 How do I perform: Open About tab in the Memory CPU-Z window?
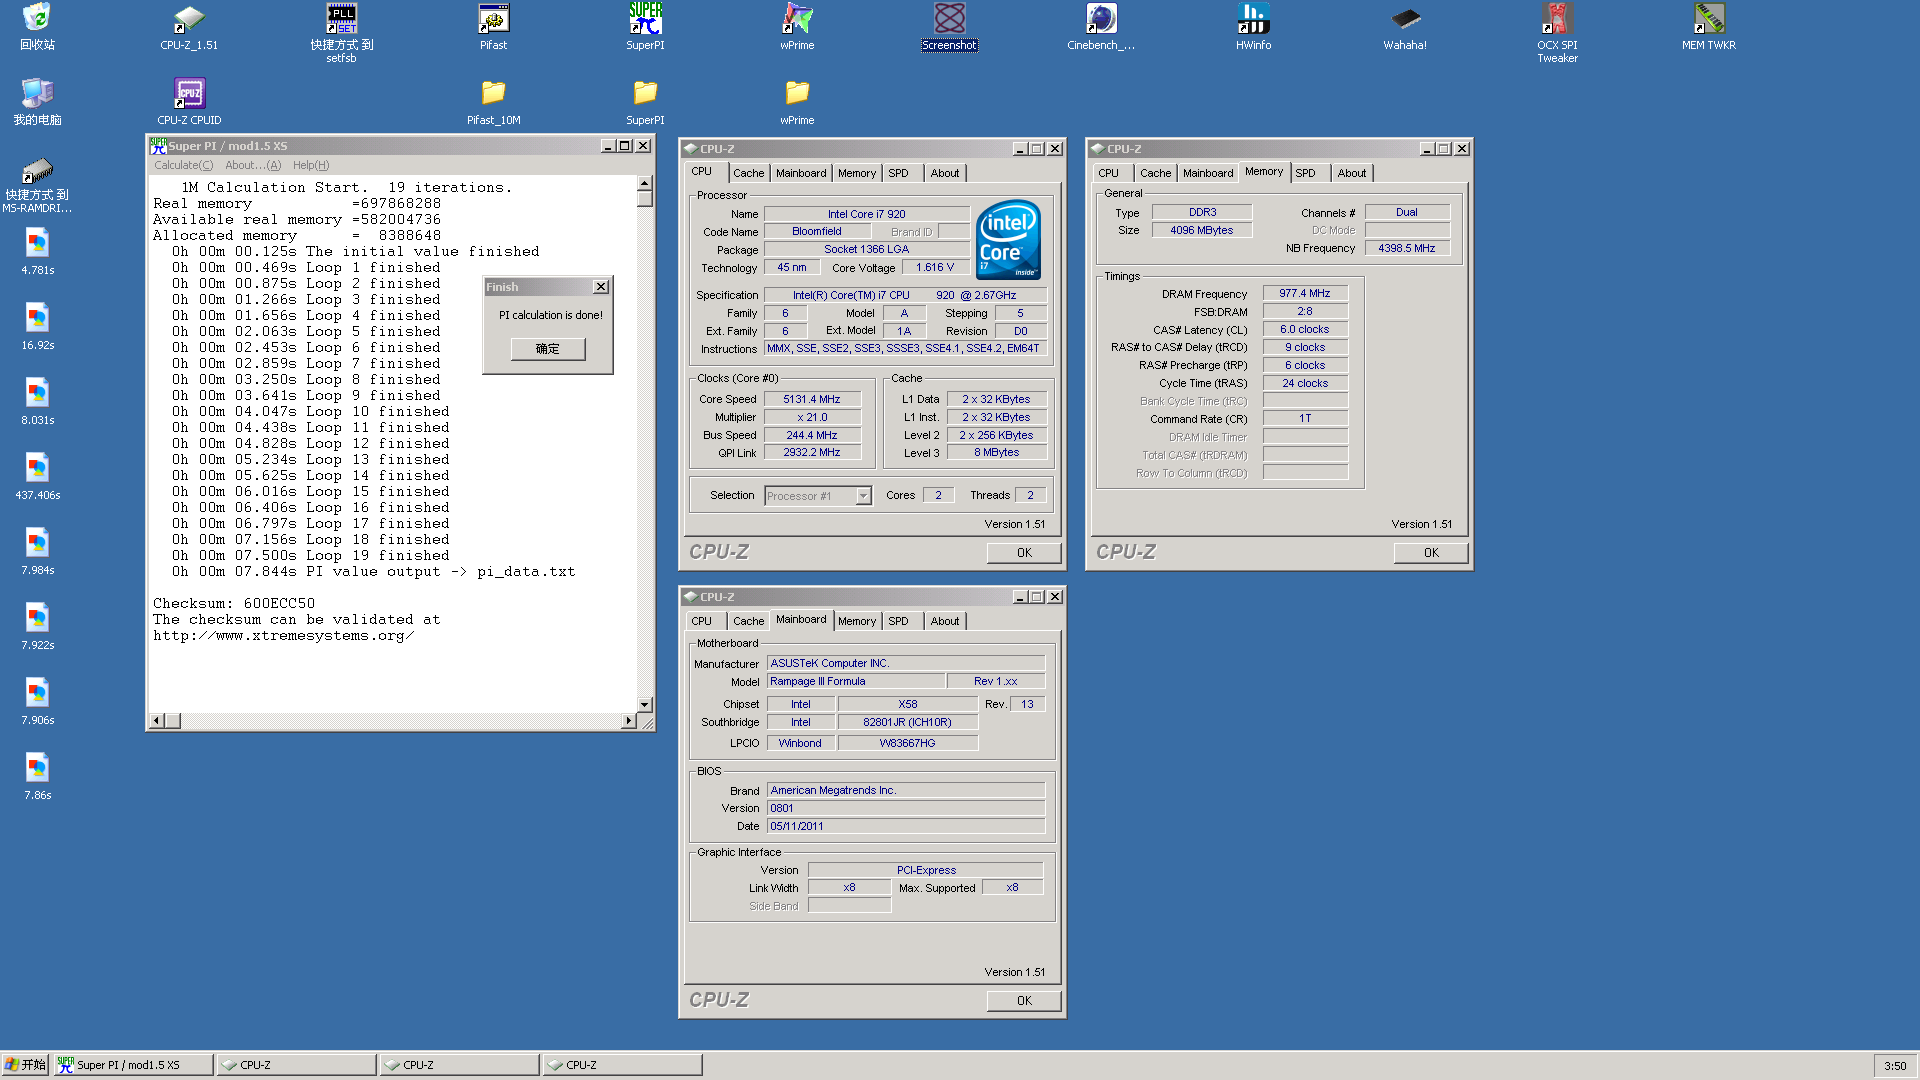pos(1351,173)
